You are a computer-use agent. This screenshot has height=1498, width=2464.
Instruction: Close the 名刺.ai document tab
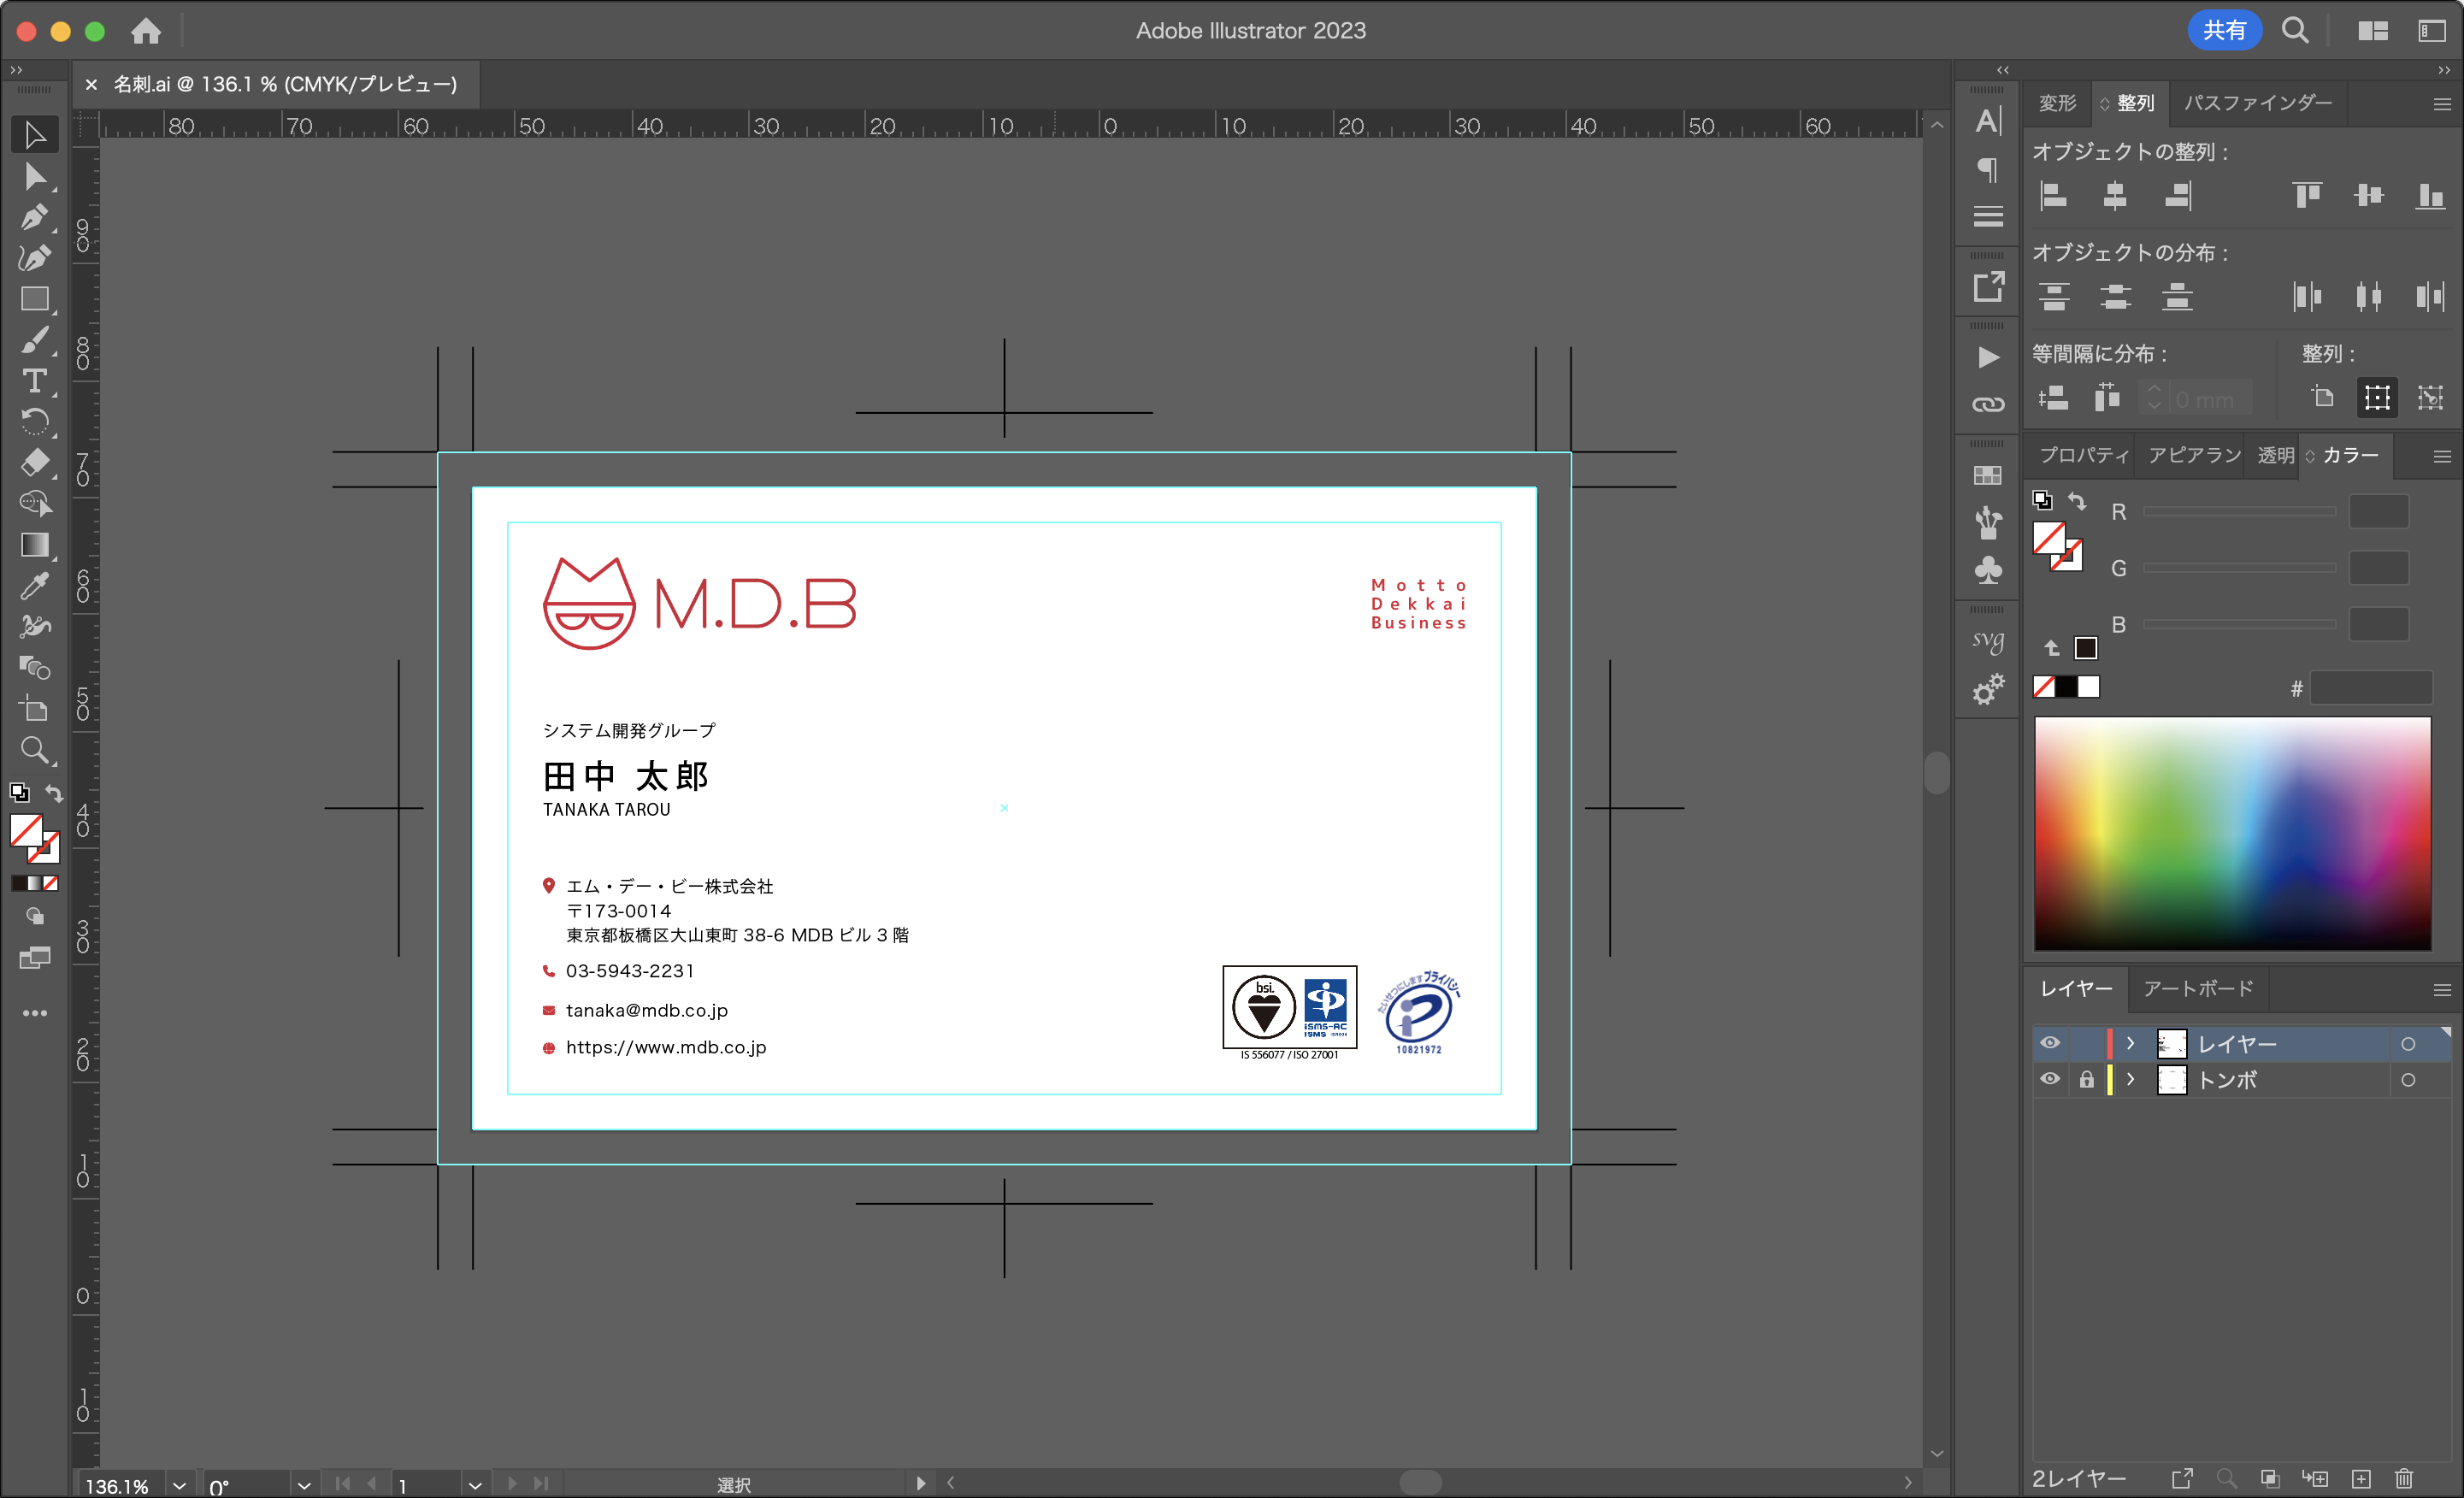tap(91, 84)
